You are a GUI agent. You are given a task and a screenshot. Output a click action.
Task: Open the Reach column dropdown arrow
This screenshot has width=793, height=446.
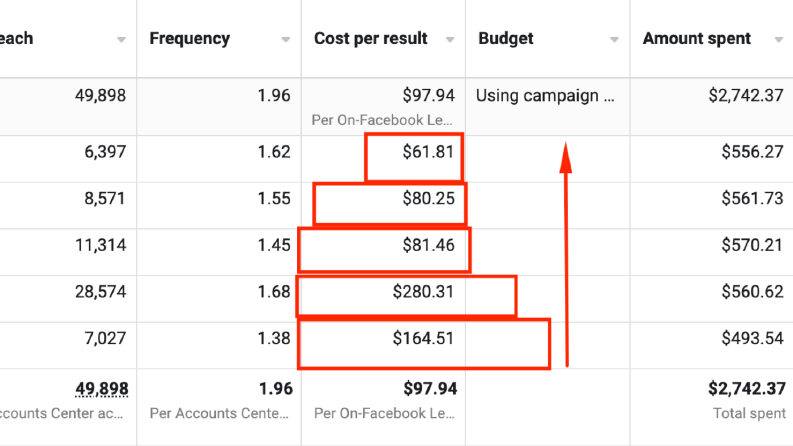121,39
